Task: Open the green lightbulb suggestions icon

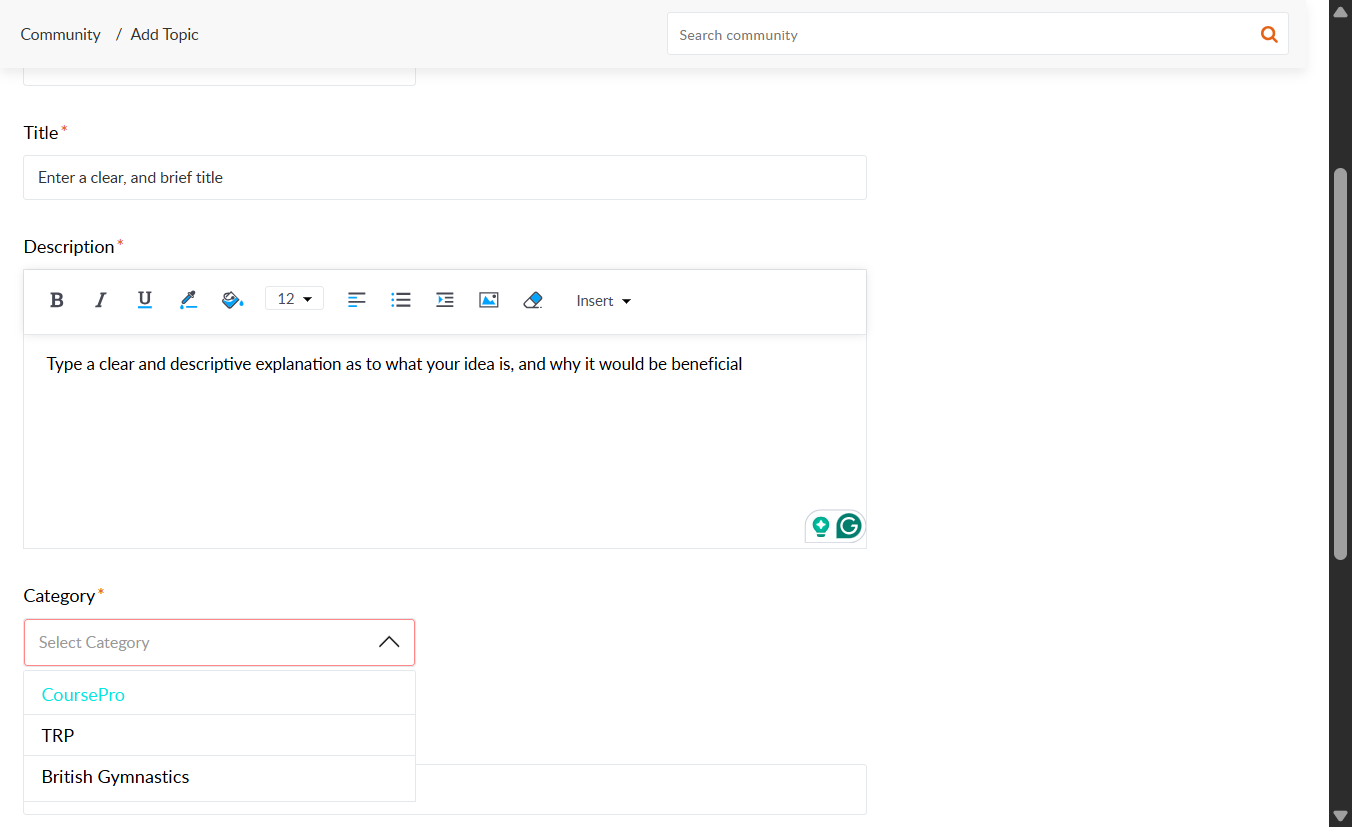Action: pyautogui.click(x=821, y=526)
